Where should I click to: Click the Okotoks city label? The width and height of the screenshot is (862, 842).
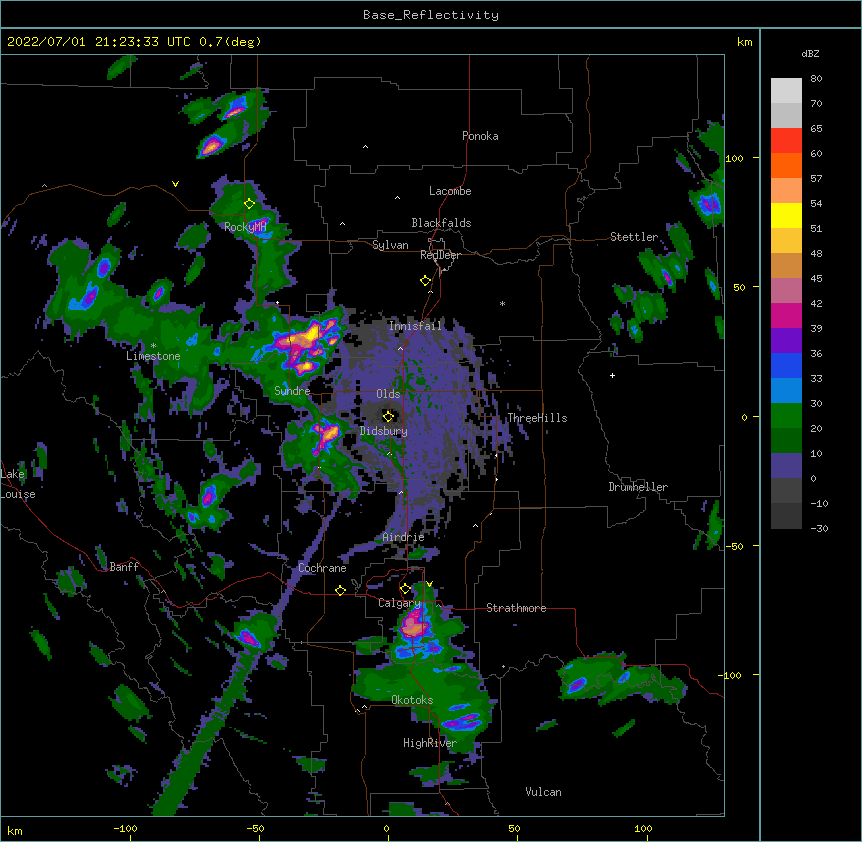coord(412,700)
